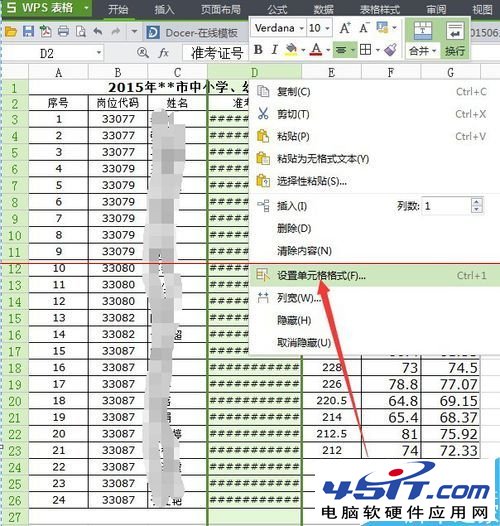
Task: Switch to the 开始 ribbon tab
Action: (118, 9)
